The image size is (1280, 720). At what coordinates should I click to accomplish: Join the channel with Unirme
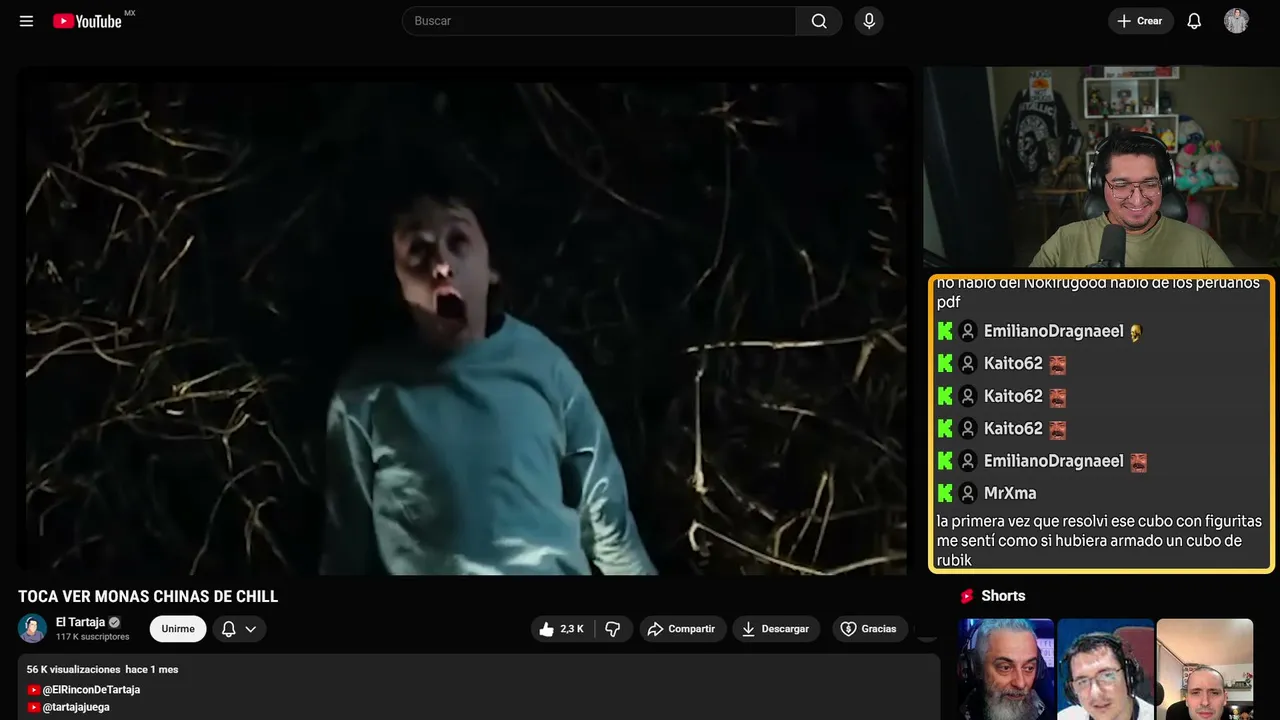(178, 629)
